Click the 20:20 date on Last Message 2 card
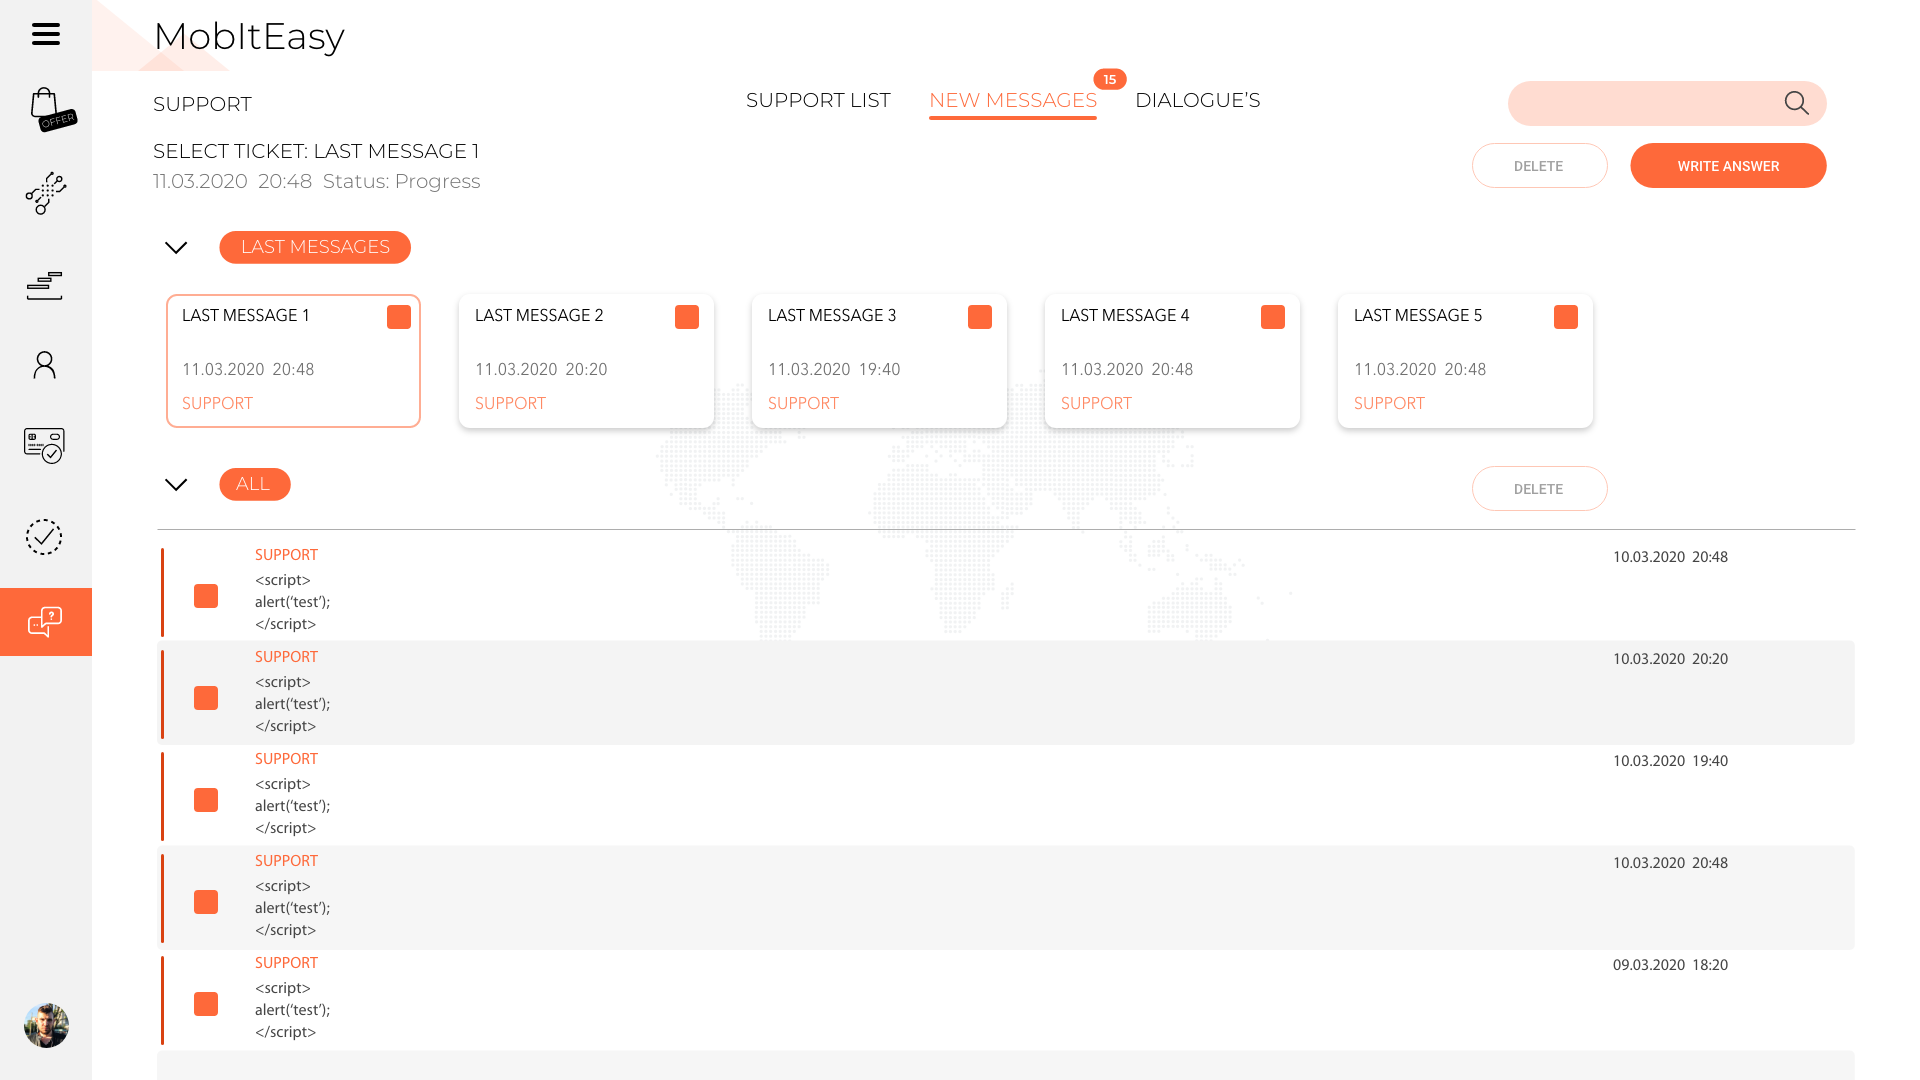 (541, 370)
